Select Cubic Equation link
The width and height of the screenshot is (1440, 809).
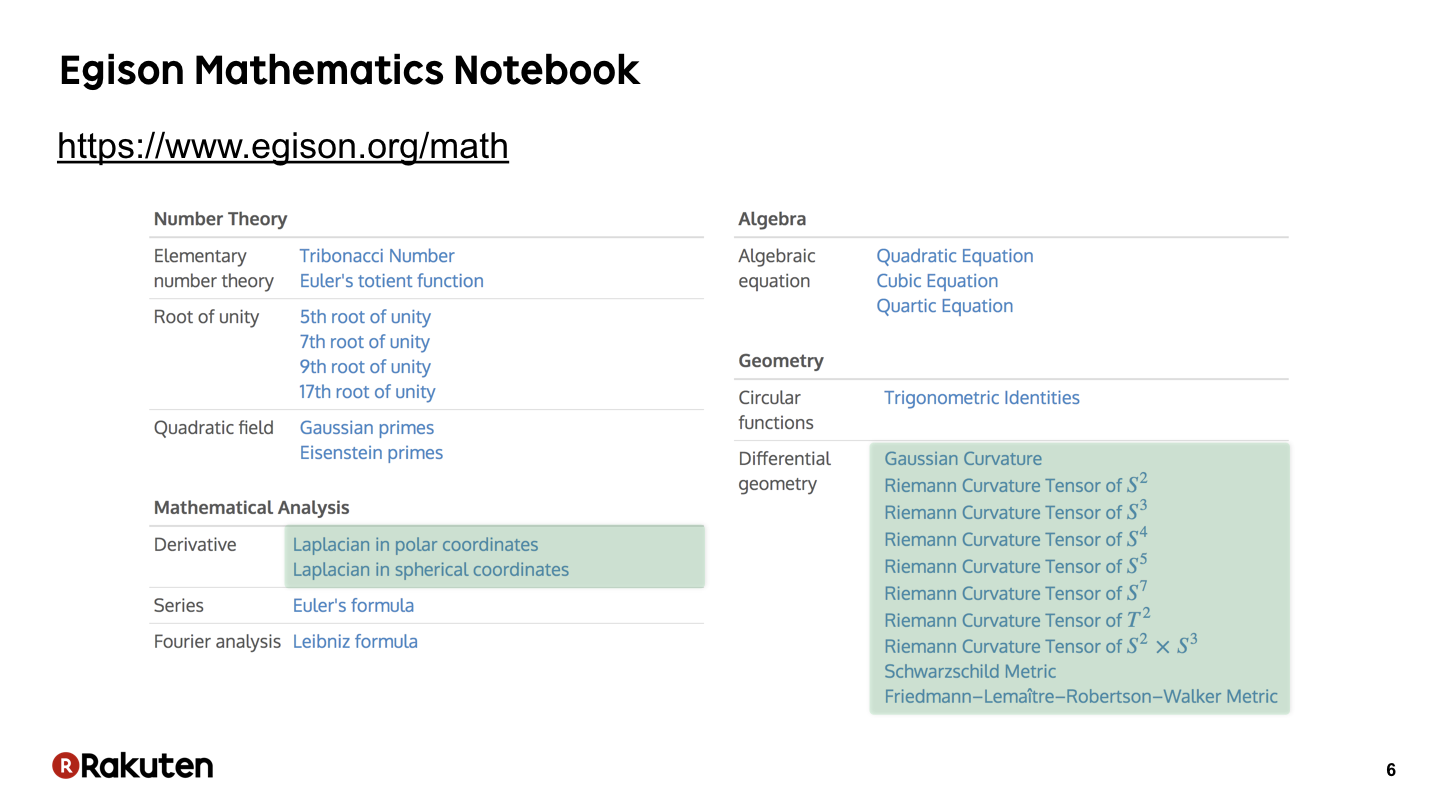[937, 281]
